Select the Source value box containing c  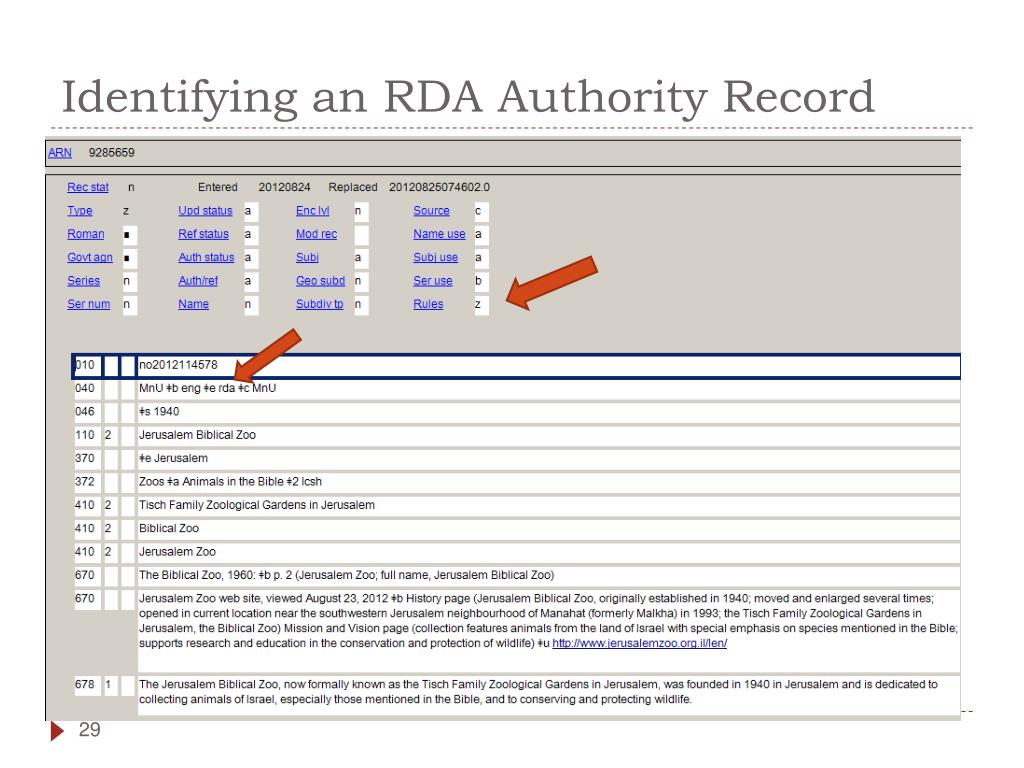coord(481,211)
